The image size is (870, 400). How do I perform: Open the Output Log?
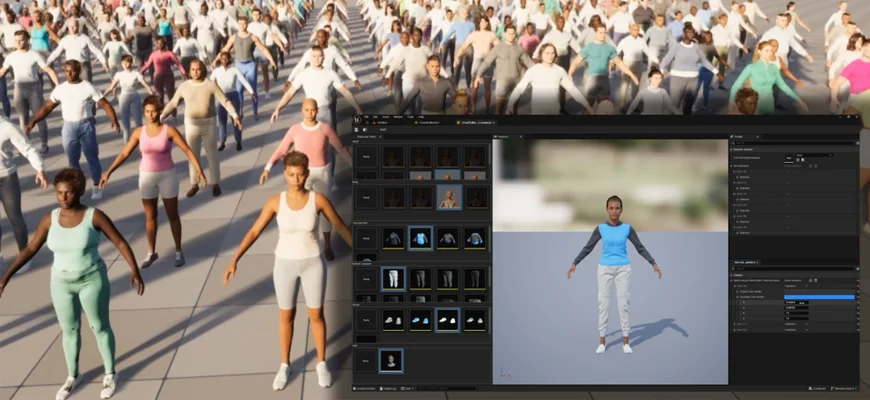(389, 388)
